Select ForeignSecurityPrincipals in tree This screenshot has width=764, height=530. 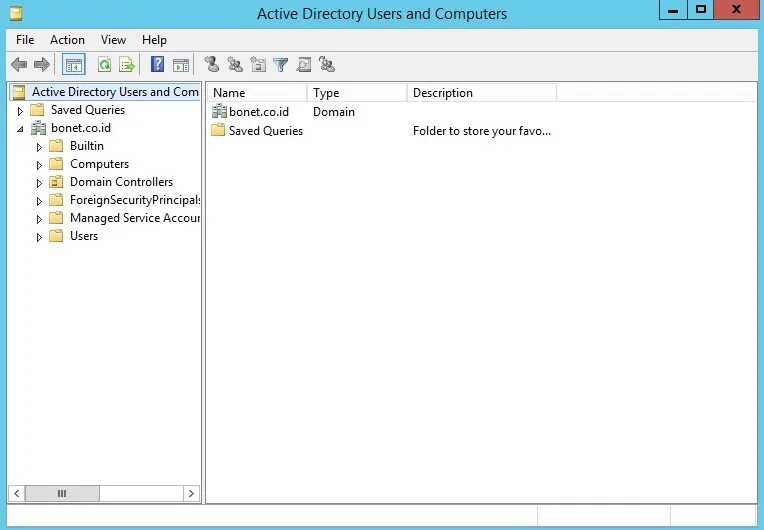pyautogui.click(x=134, y=200)
